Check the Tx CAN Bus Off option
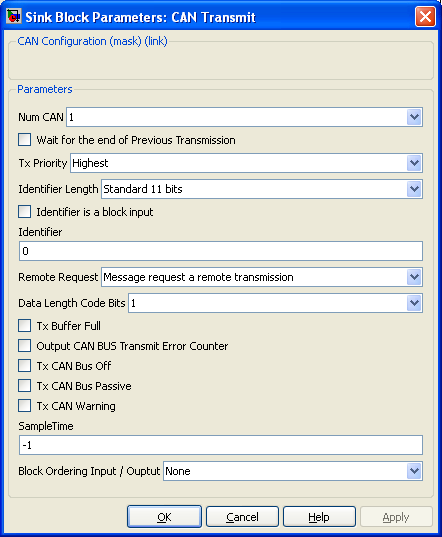This screenshot has height=537, width=442. coord(24,365)
